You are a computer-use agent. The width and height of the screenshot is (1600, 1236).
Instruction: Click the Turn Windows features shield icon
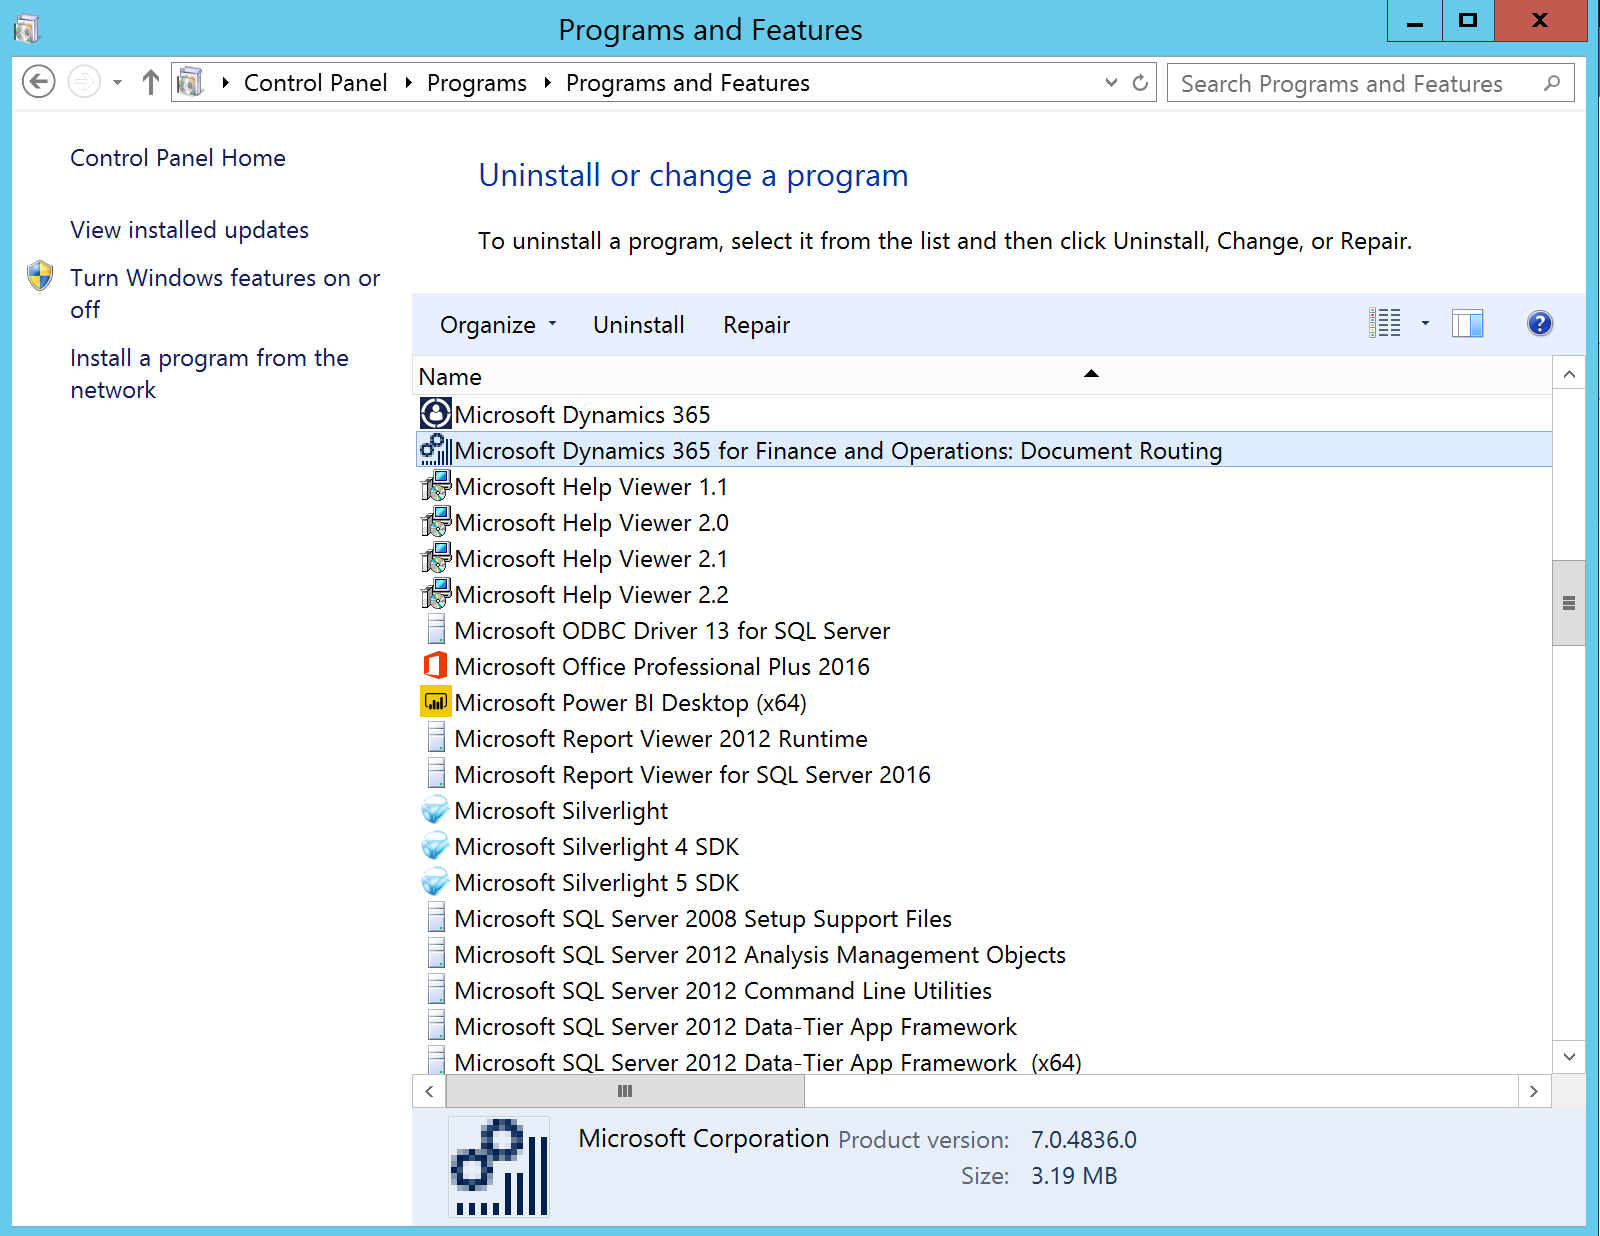click(x=39, y=277)
